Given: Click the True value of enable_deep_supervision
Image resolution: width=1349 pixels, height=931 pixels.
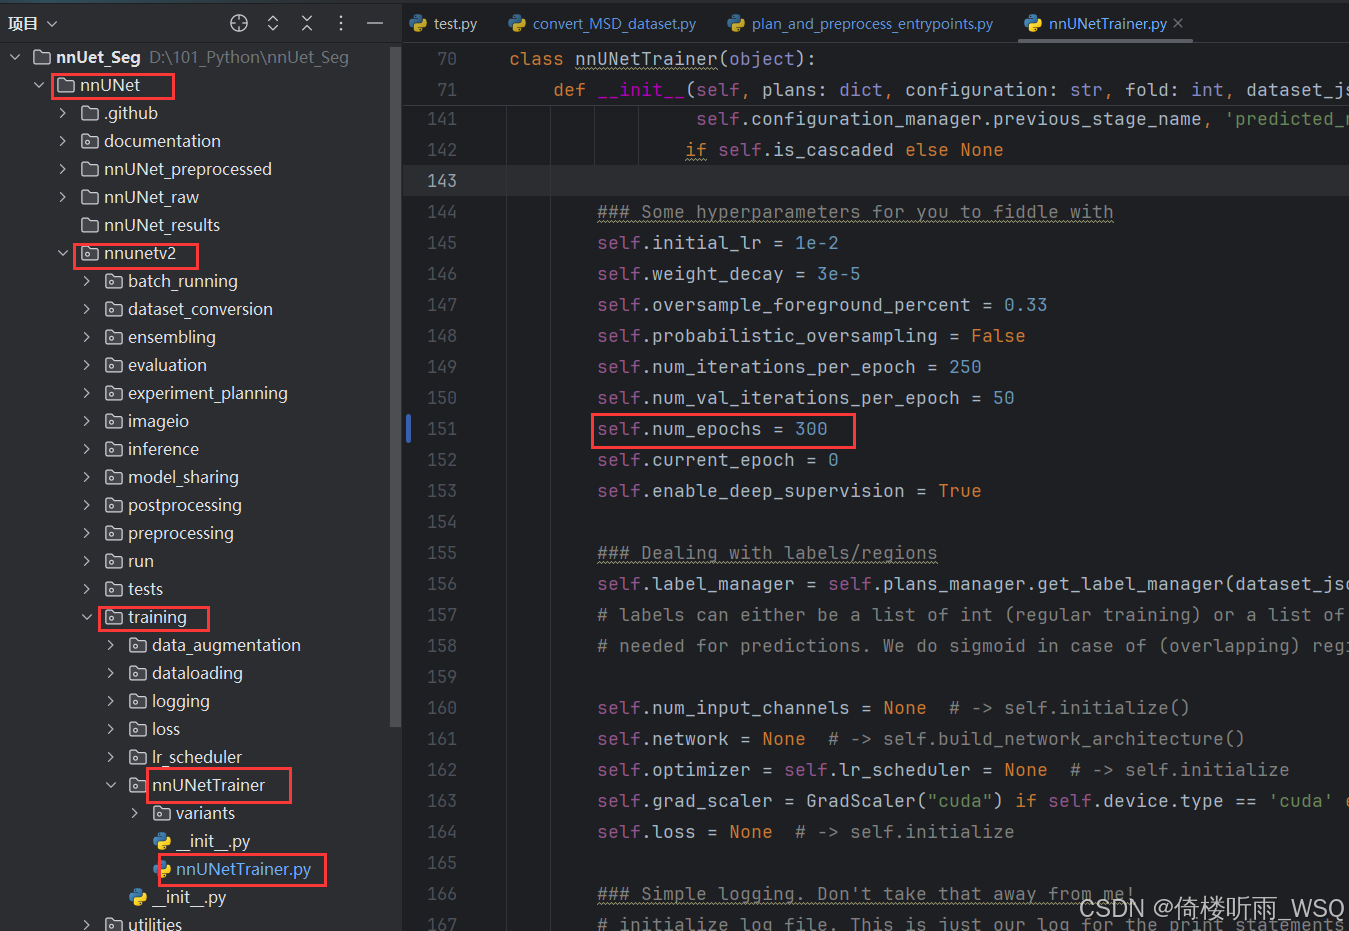Looking at the screenshot, I should tap(959, 491).
